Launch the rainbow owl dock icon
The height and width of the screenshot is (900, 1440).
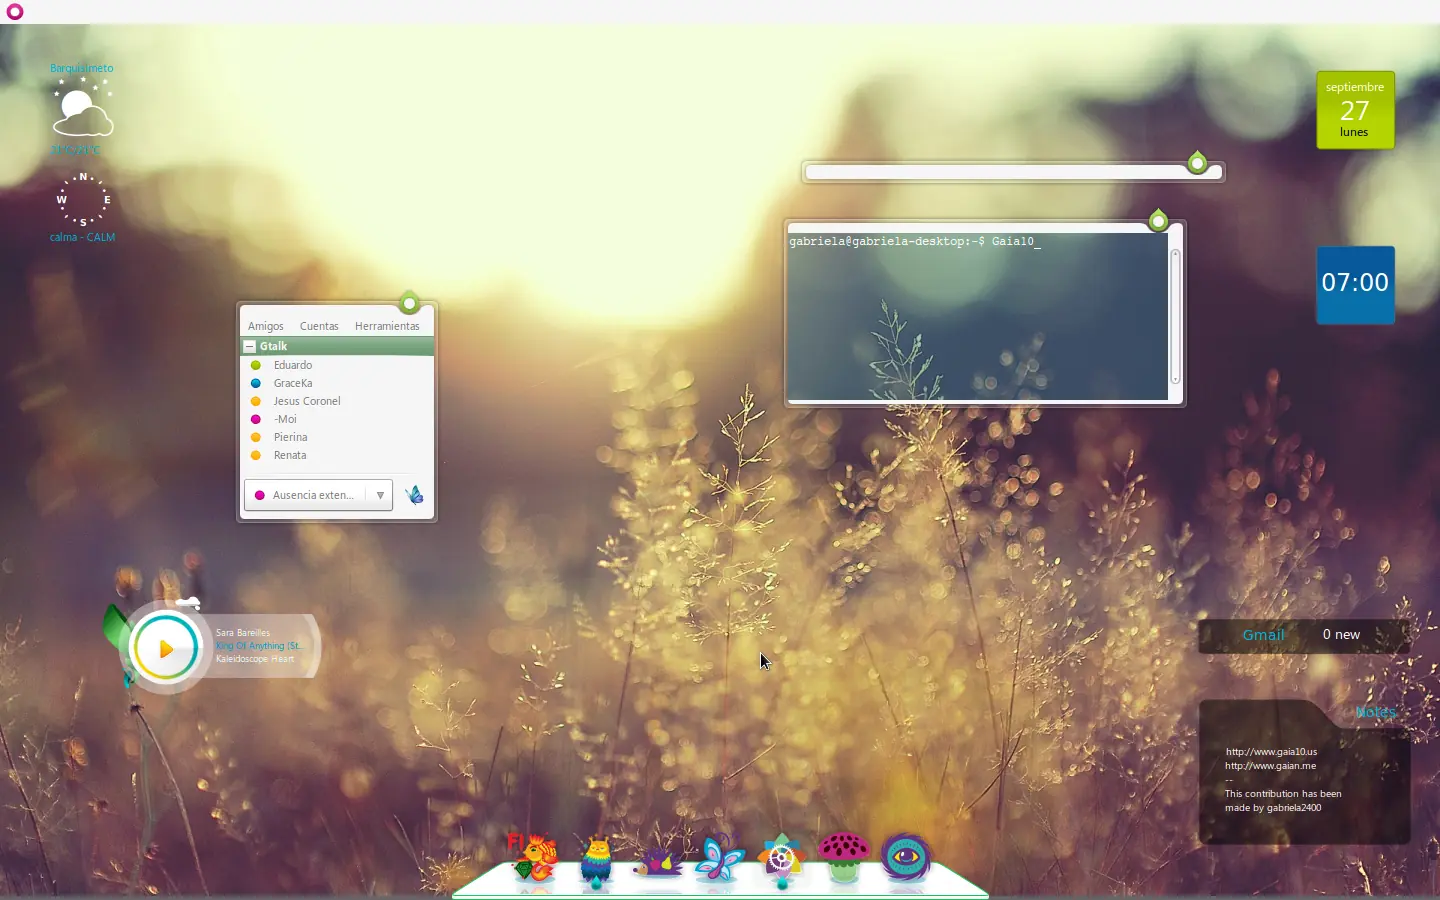(596, 862)
